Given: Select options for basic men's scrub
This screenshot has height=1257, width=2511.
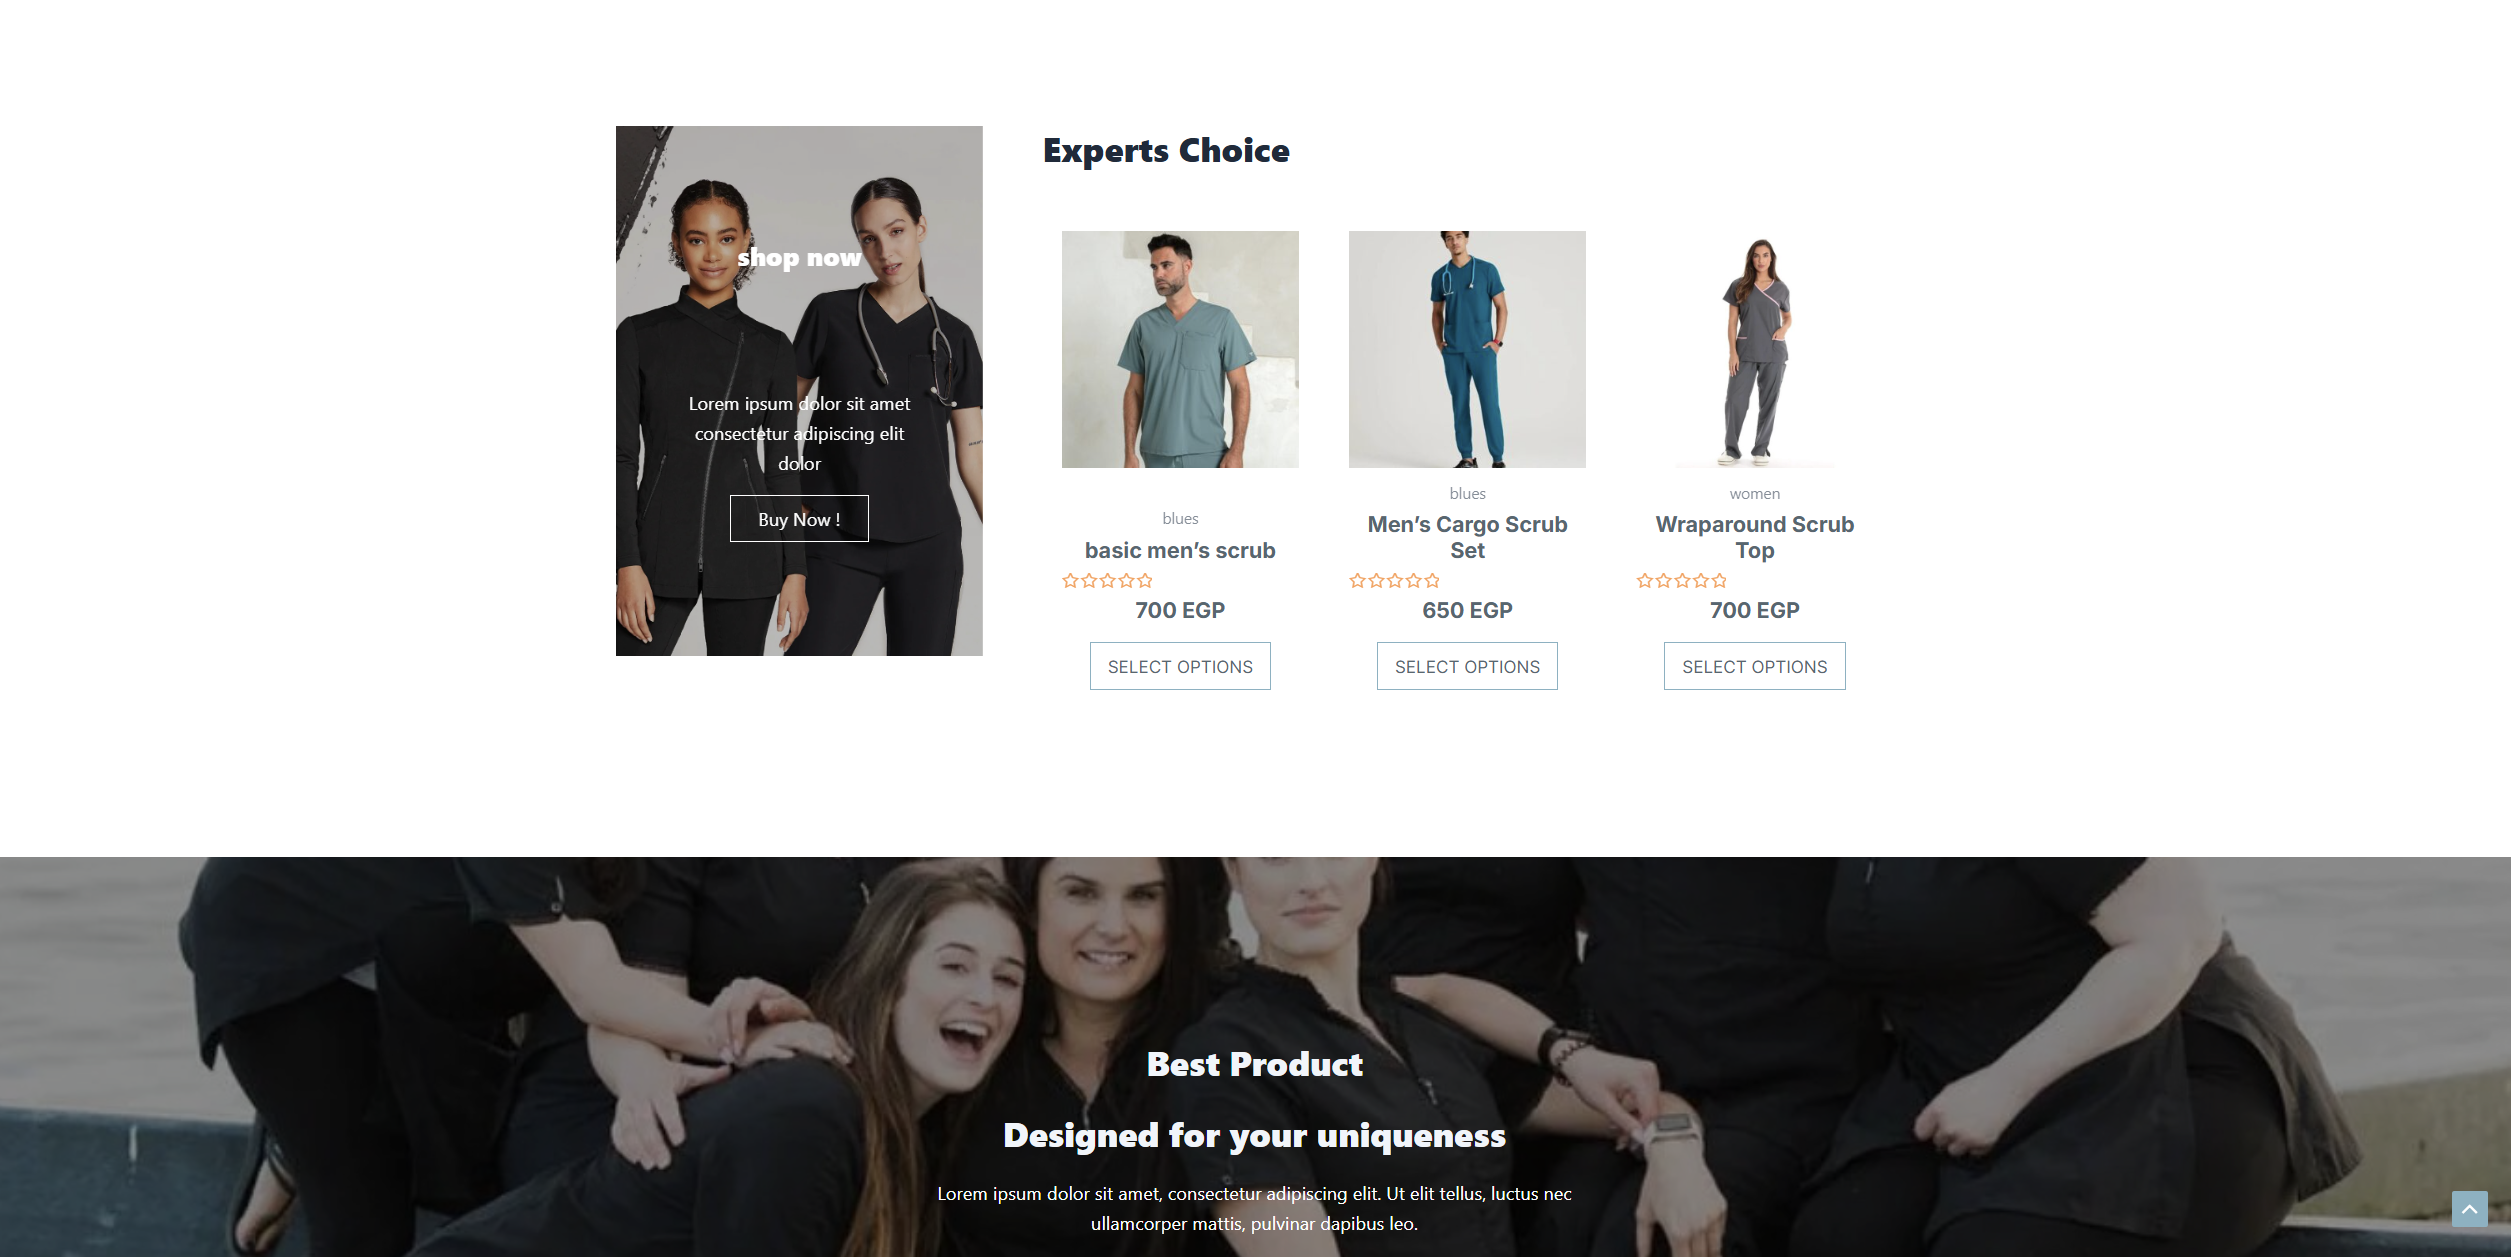Looking at the screenshot, I should pyautogui.click(x=1180, y=666).
